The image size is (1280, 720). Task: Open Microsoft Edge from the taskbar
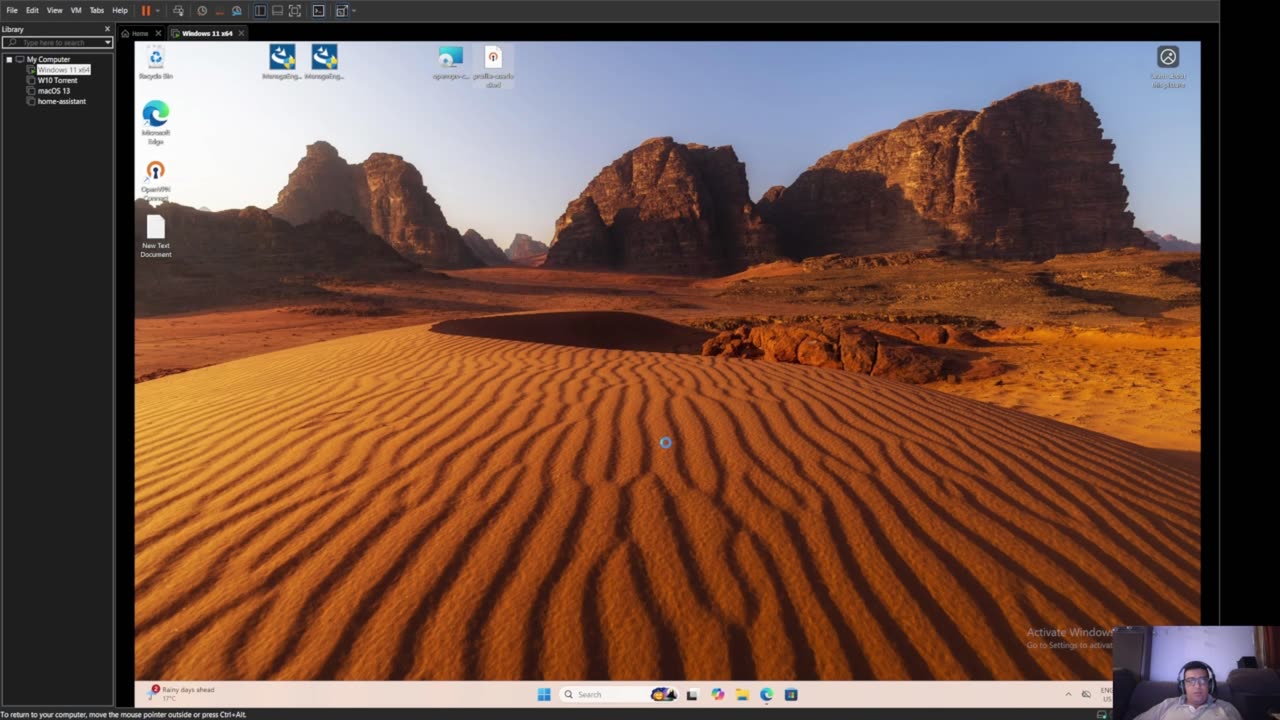(766, 694)
